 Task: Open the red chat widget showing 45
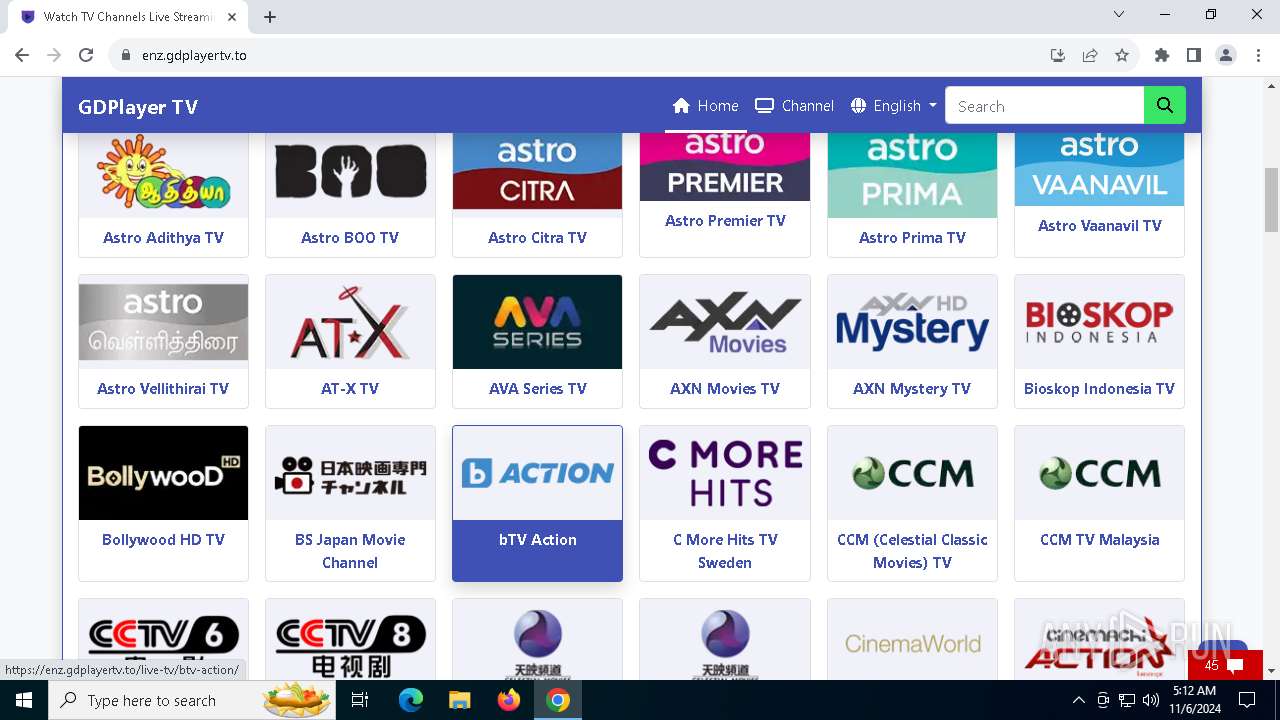(1225, 665)
